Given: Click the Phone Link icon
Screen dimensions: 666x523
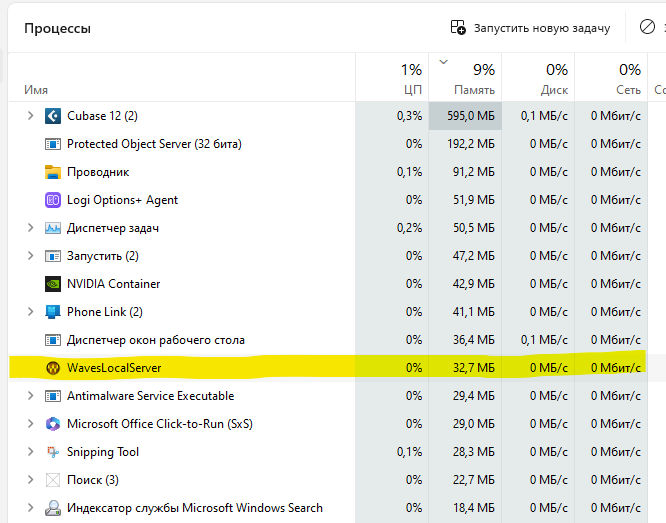Looking at the screenshot, I should (x=53, y=312).
